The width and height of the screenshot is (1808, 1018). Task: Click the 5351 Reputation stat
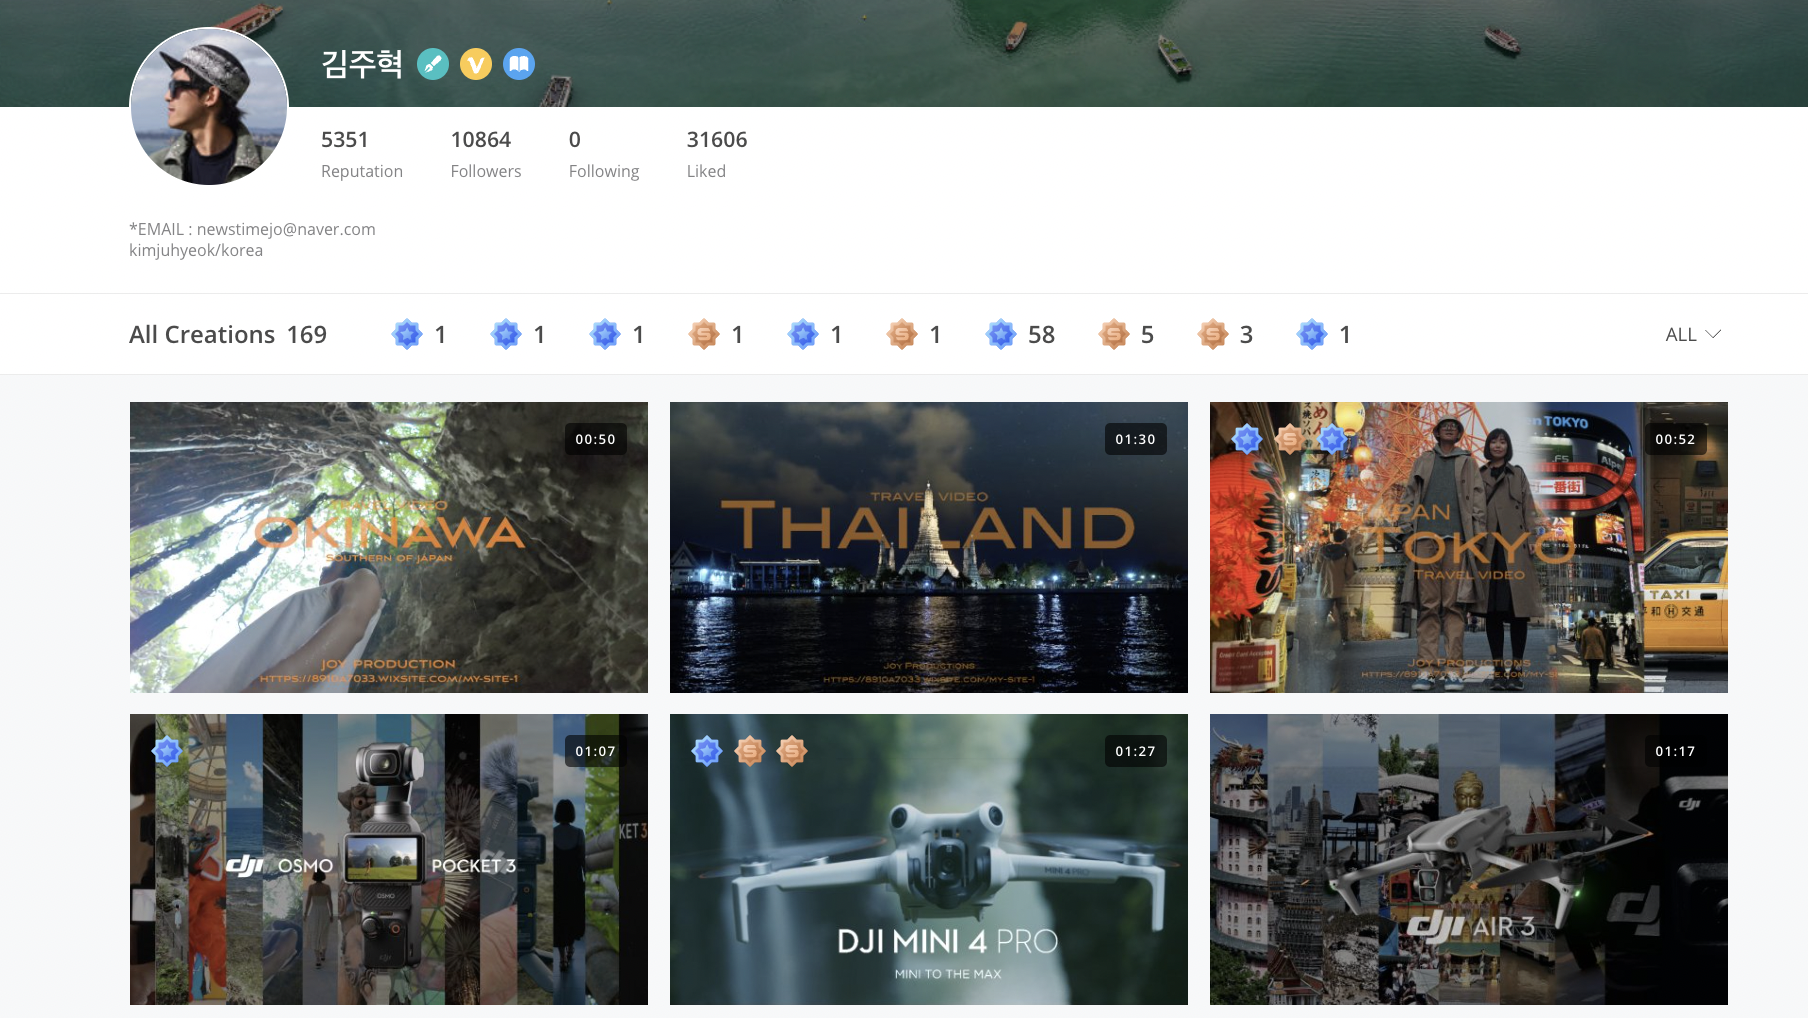[362, 154]
